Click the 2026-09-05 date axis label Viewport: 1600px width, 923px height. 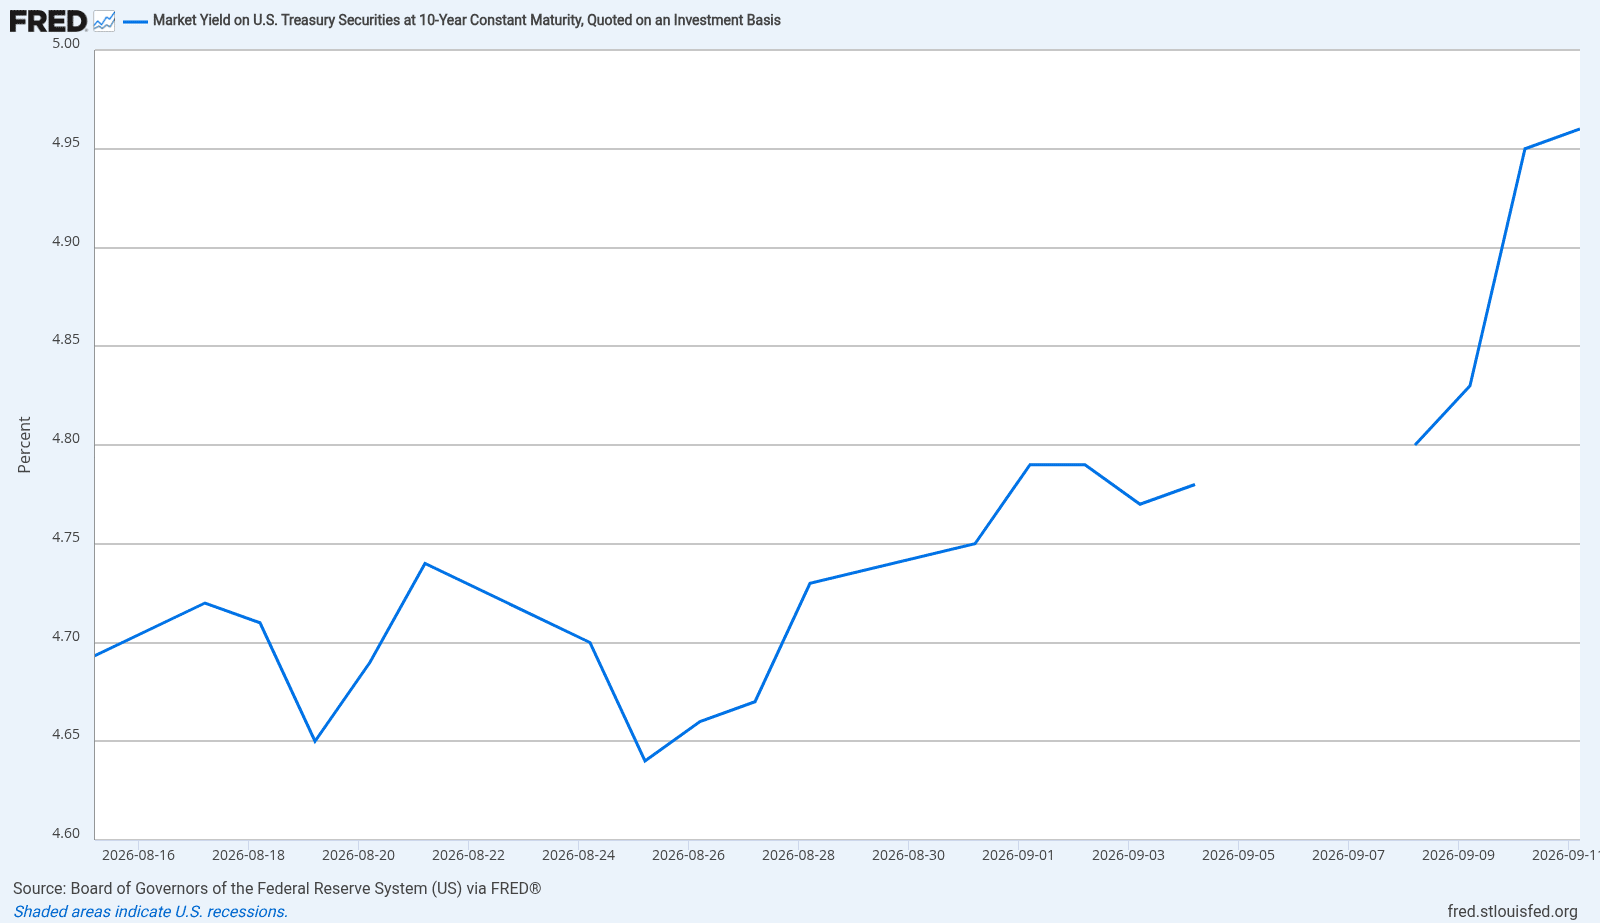[x=1238, y=855]
